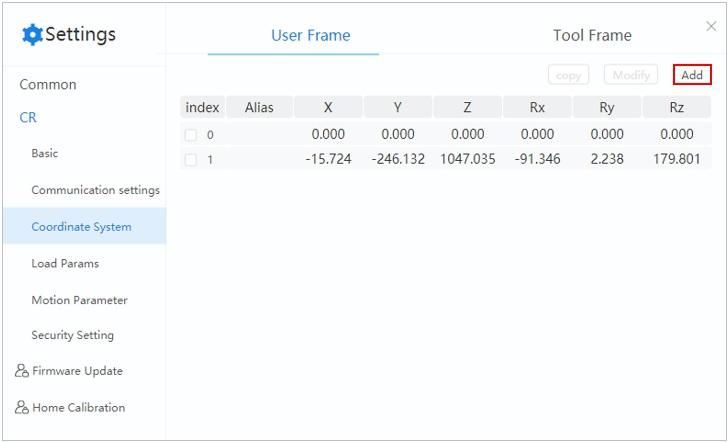
Task: Switch to the Tool Frame tab
Action: [x=592, y=35]
